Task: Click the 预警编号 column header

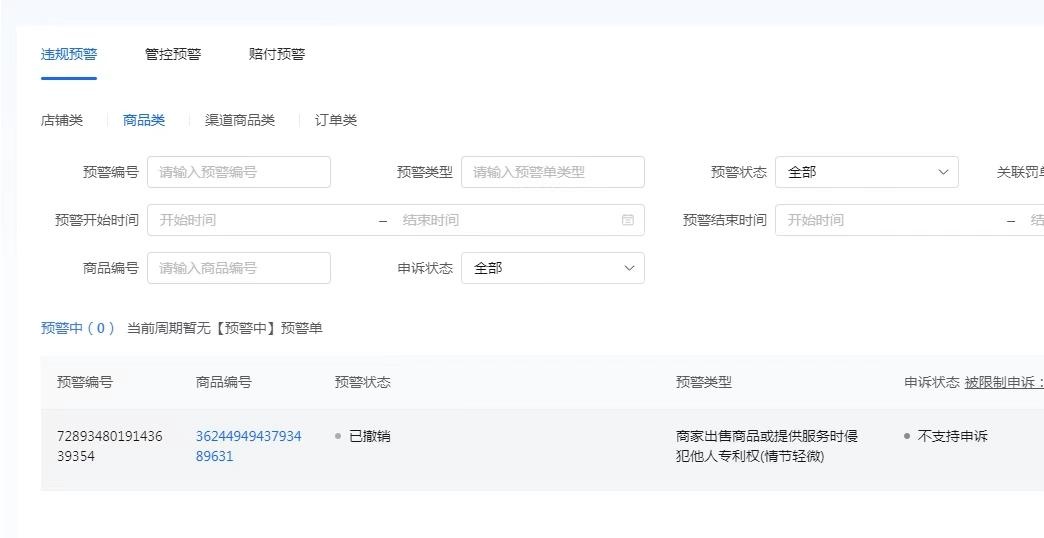Action: click(x=85, y=382)
